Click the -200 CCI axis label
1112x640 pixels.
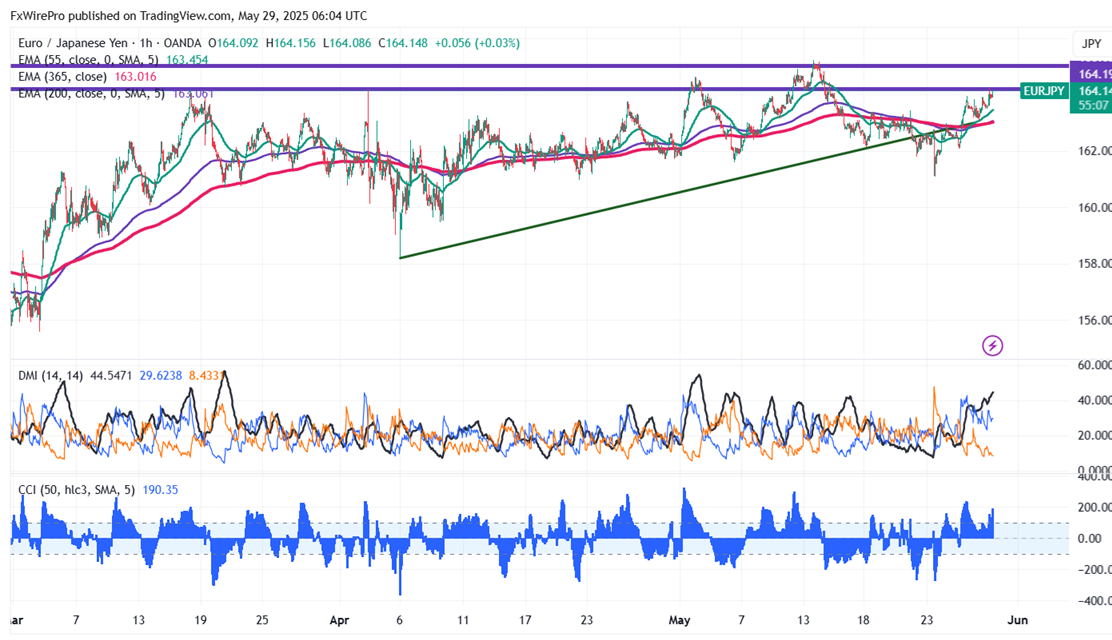click(x=1094, y=570)
